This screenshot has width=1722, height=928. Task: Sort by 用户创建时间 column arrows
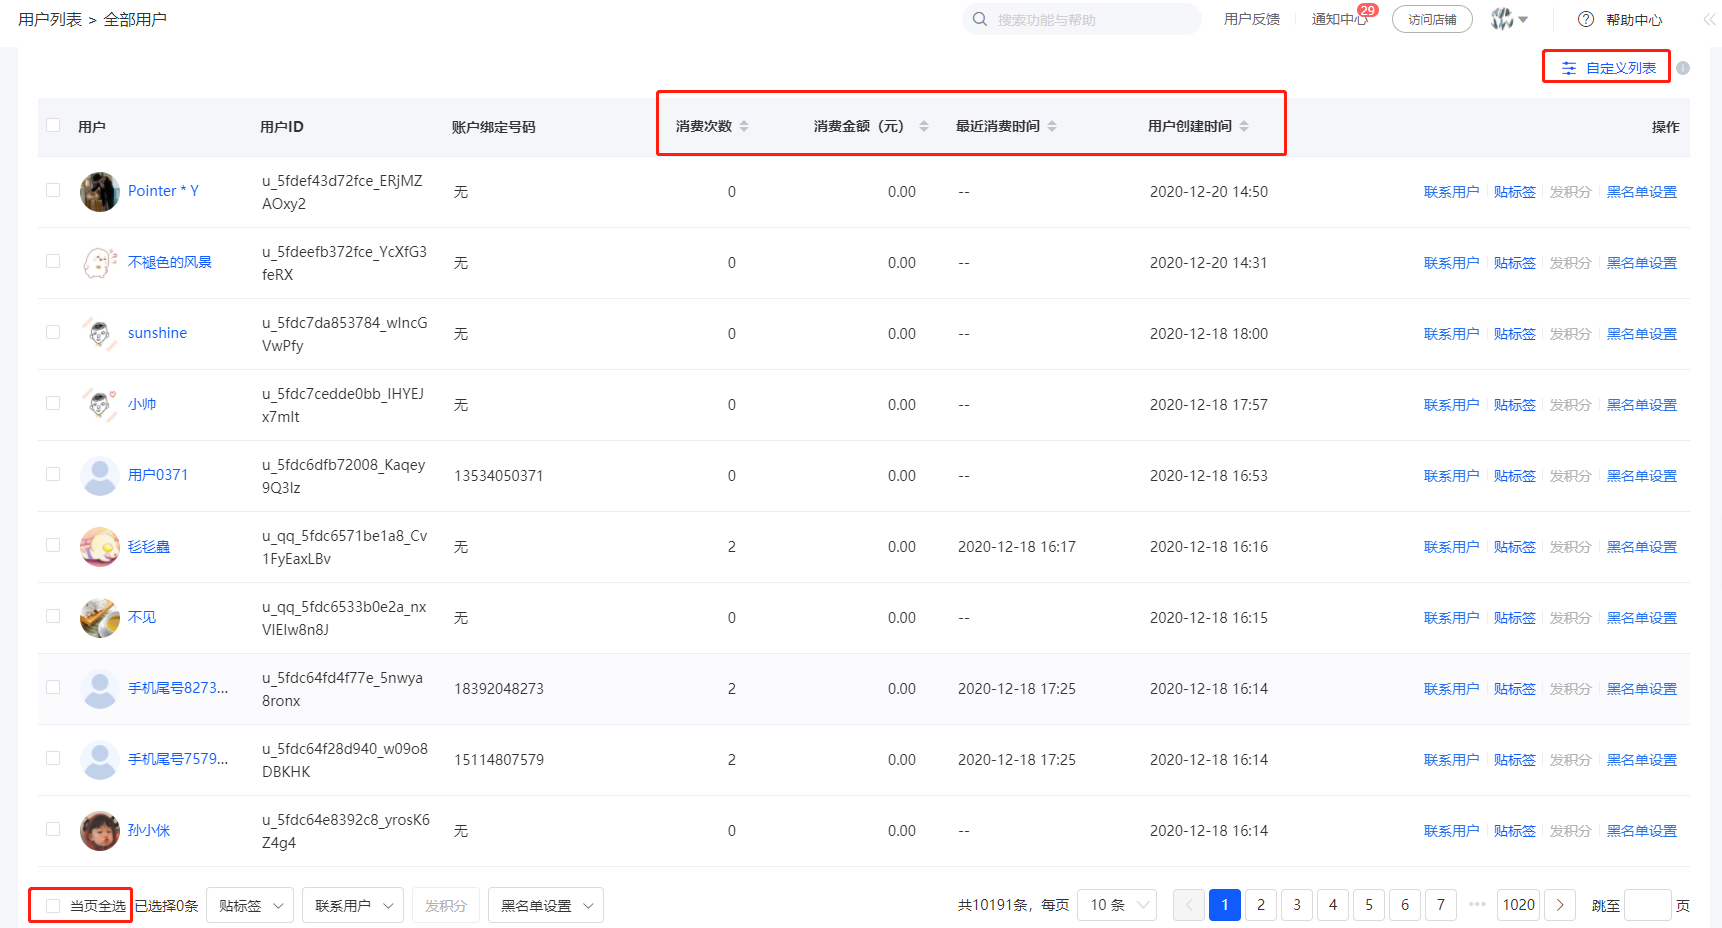pos(1244,126)
